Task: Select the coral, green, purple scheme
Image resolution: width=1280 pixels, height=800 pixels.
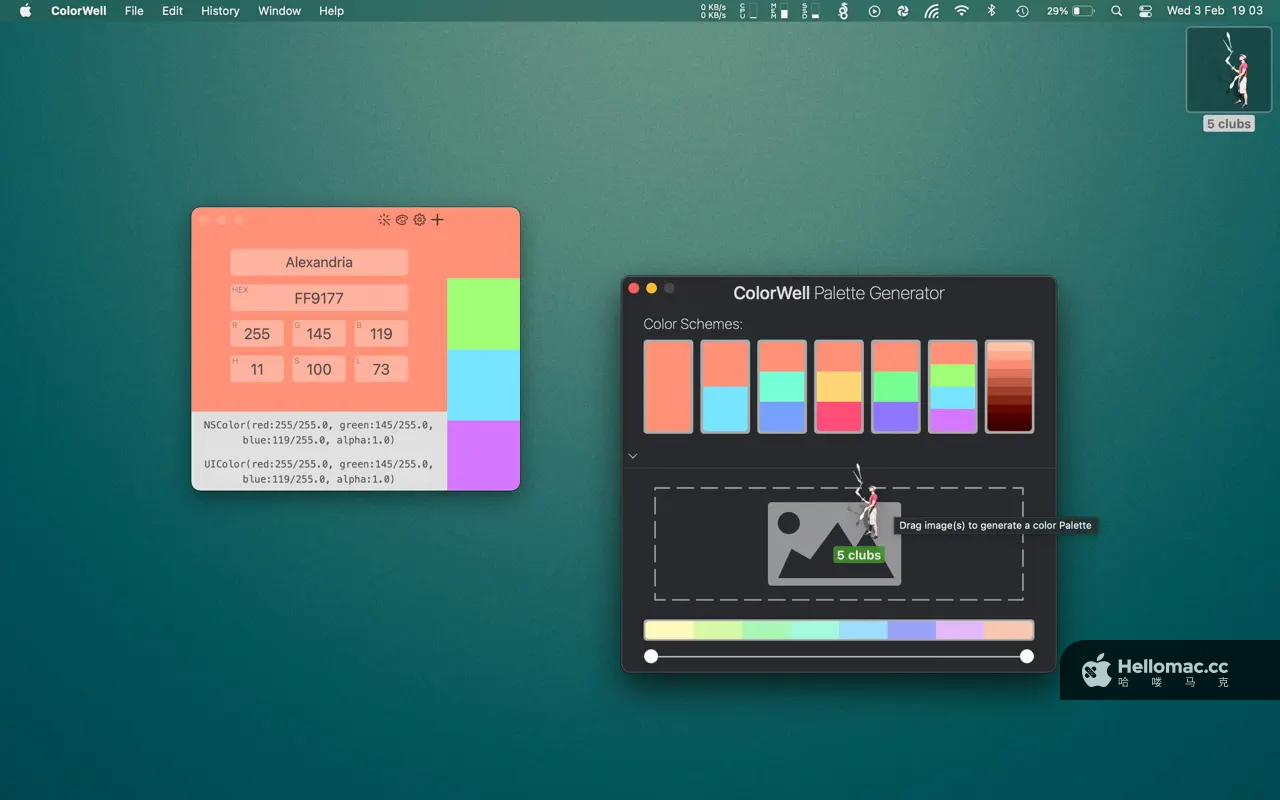Action: (896, 387)
